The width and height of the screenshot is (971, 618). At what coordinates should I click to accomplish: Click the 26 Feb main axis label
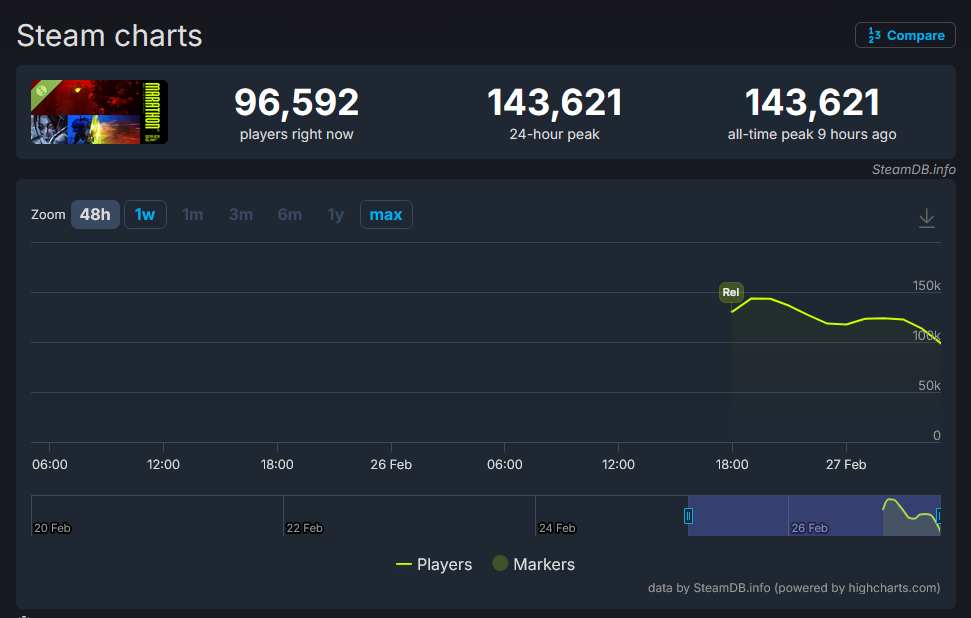pos(391,464)
